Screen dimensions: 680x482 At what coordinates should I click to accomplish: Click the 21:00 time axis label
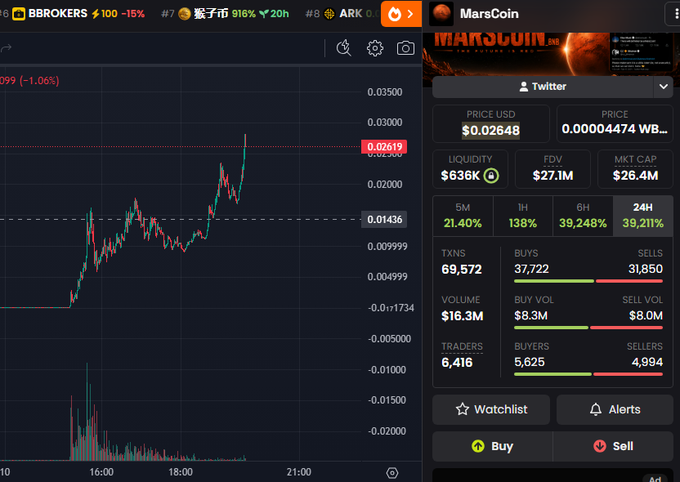coord(299,472)
